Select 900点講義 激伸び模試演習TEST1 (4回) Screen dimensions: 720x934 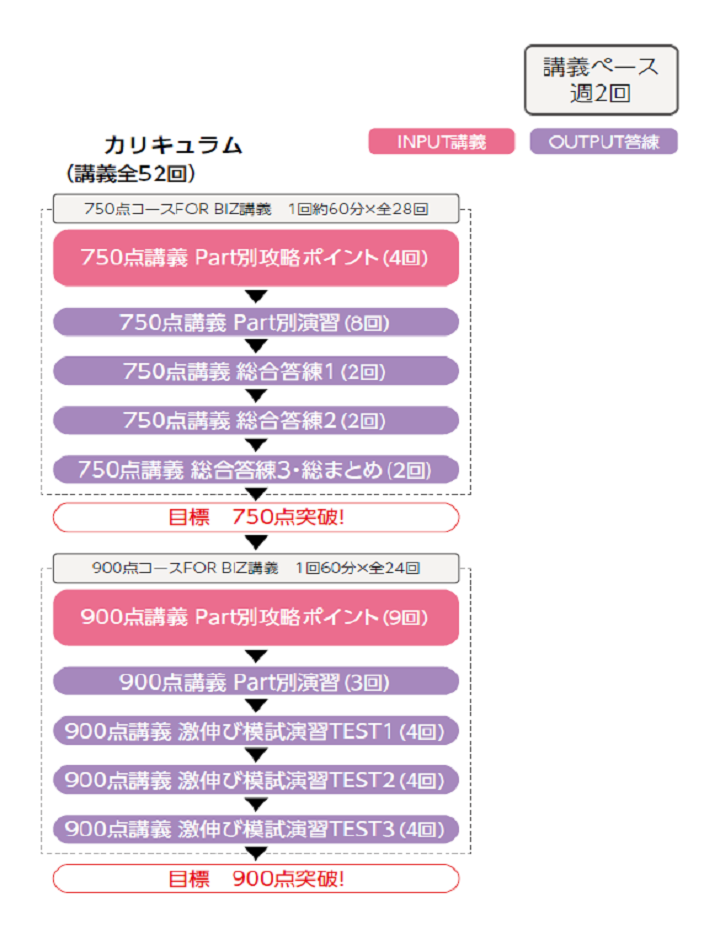coord(256,731)
